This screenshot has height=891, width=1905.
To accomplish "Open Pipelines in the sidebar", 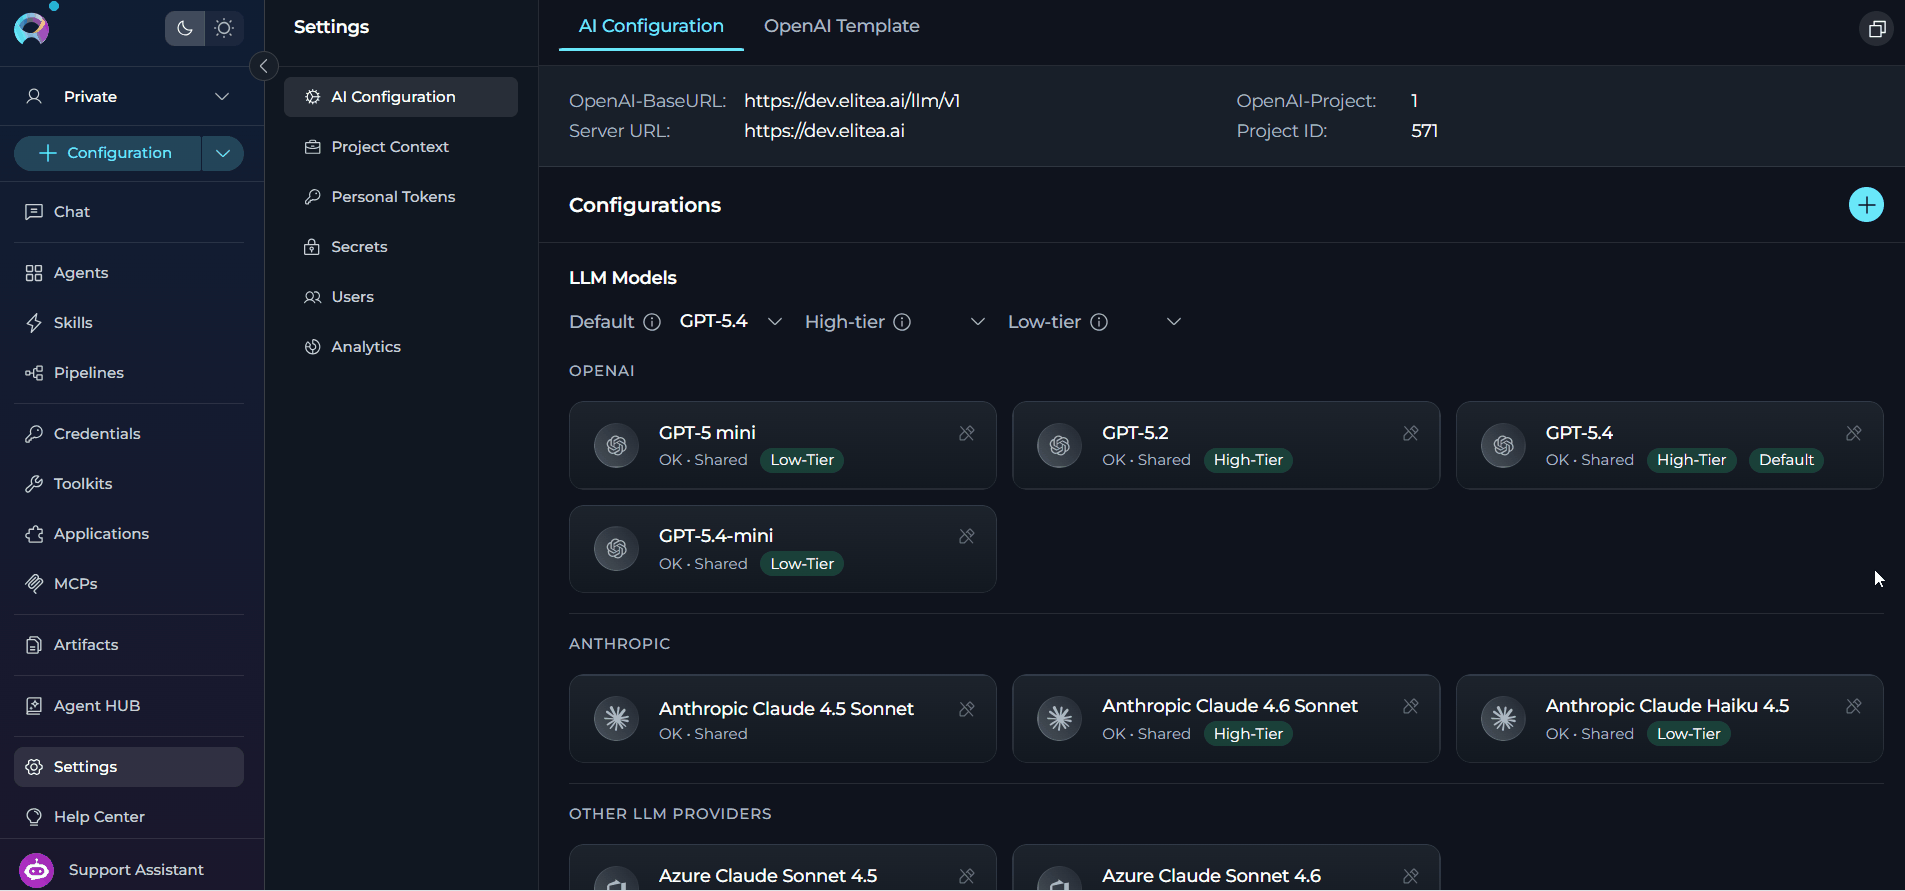I will [129, 373].
